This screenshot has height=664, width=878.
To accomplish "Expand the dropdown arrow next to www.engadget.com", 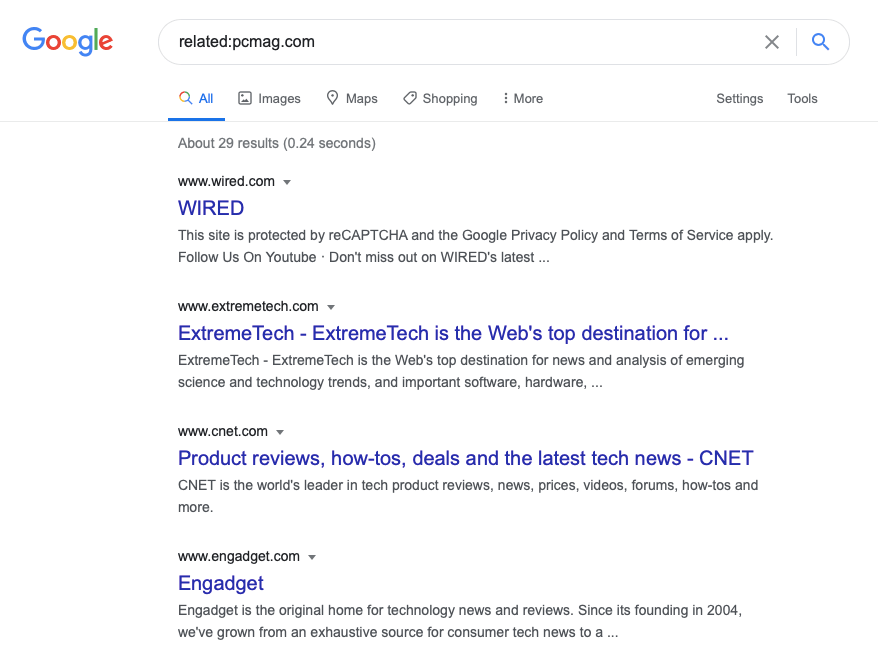I will 312,557.
